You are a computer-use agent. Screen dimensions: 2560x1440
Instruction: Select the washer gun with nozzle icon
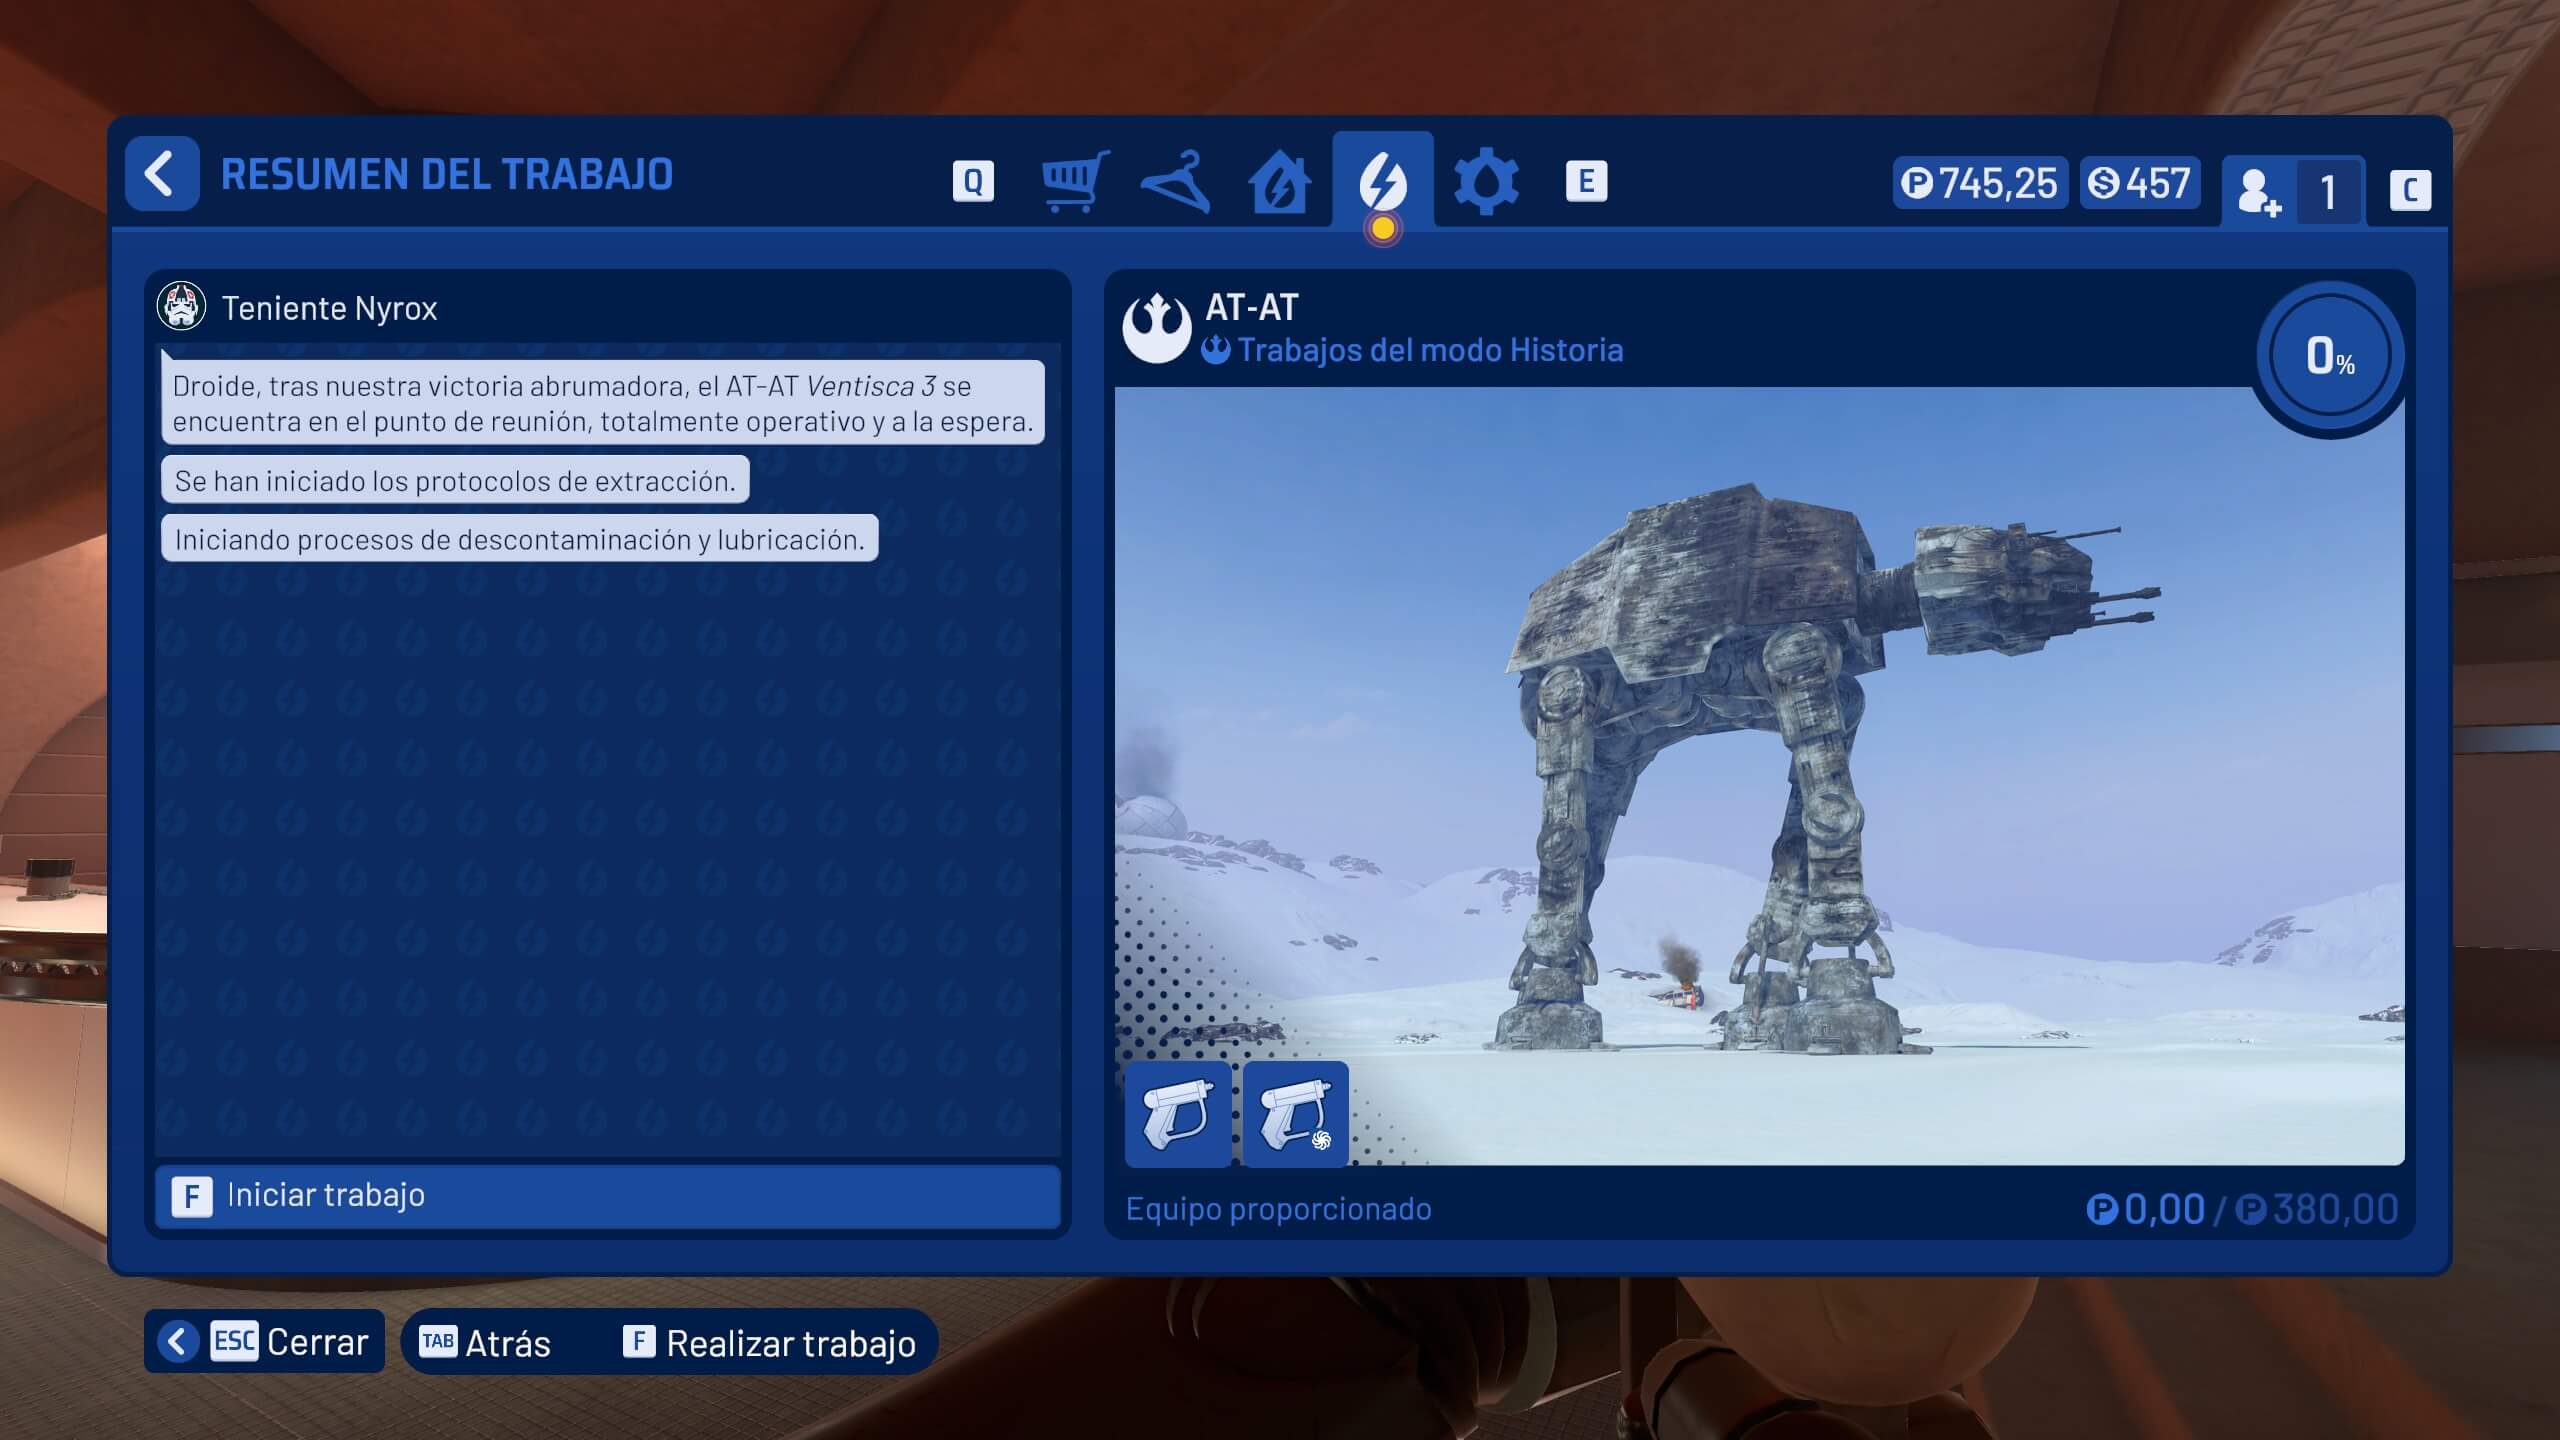(x=1296, y=1114)
